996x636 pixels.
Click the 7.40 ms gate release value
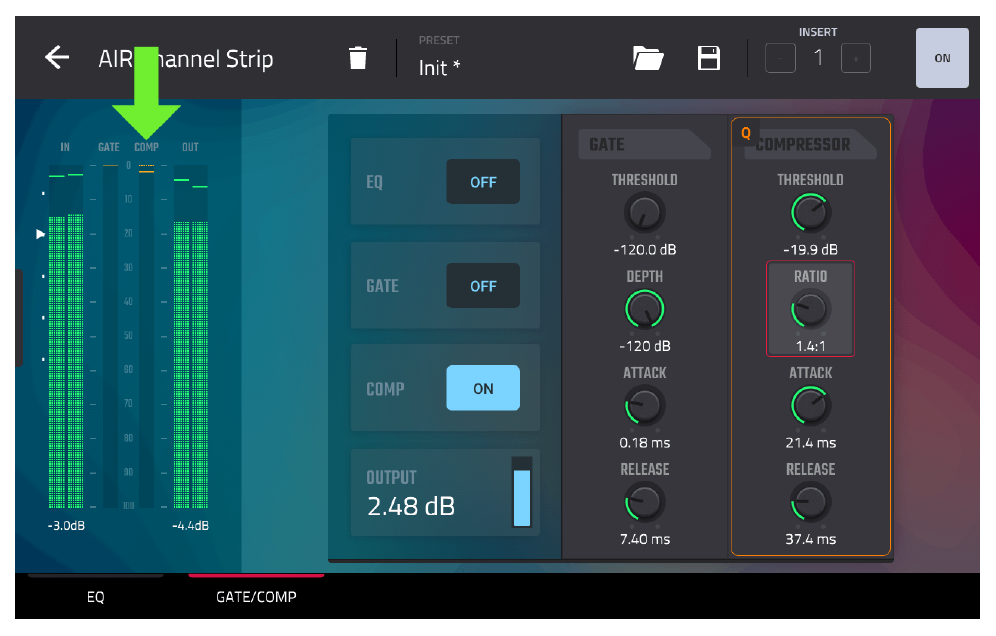[x=645, y=539]
